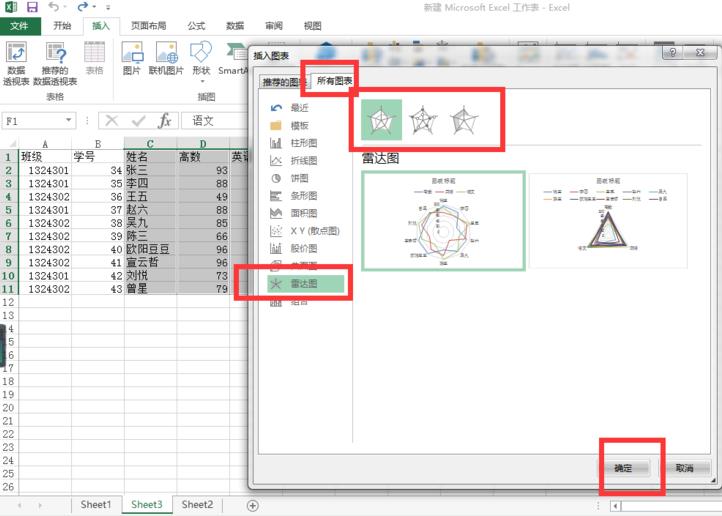Click the 联机图片 online pictures icon

coord(166,58)
